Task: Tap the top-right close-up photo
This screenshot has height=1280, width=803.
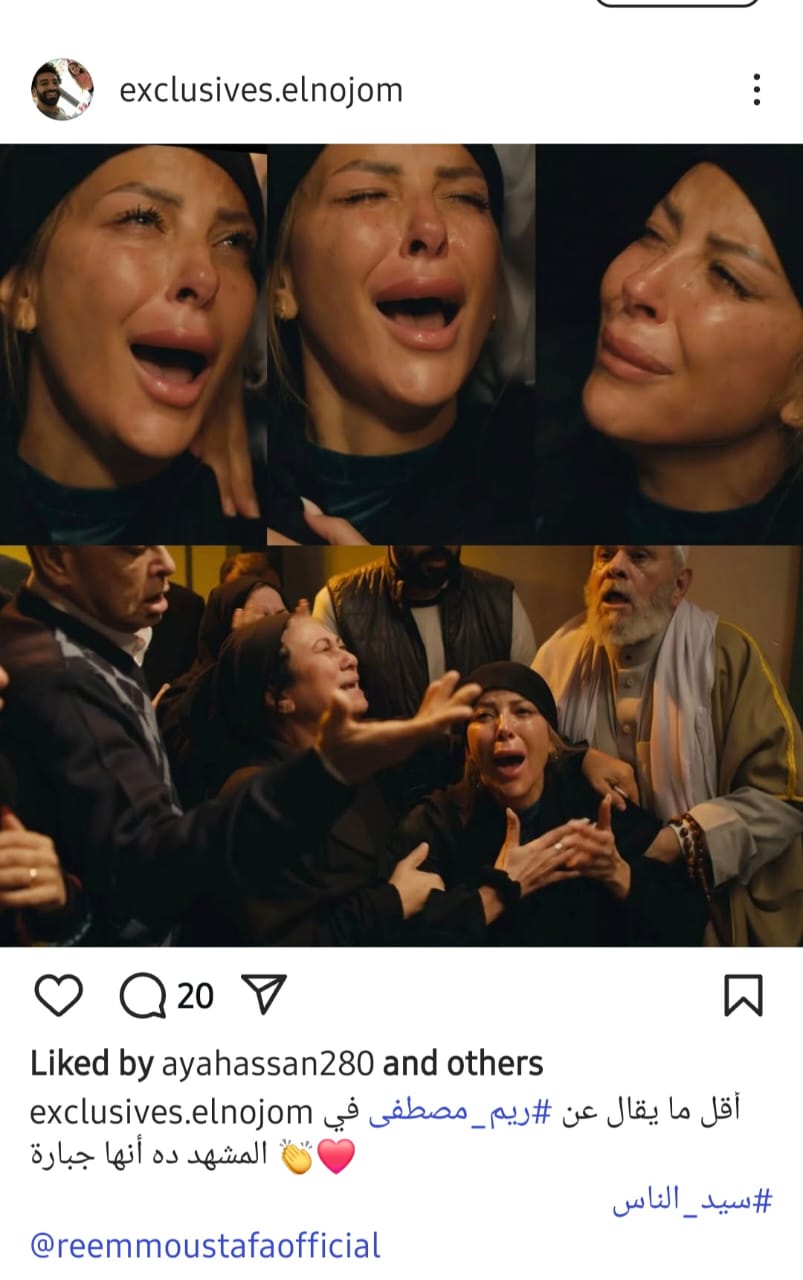Action: (x=670, y=344)
